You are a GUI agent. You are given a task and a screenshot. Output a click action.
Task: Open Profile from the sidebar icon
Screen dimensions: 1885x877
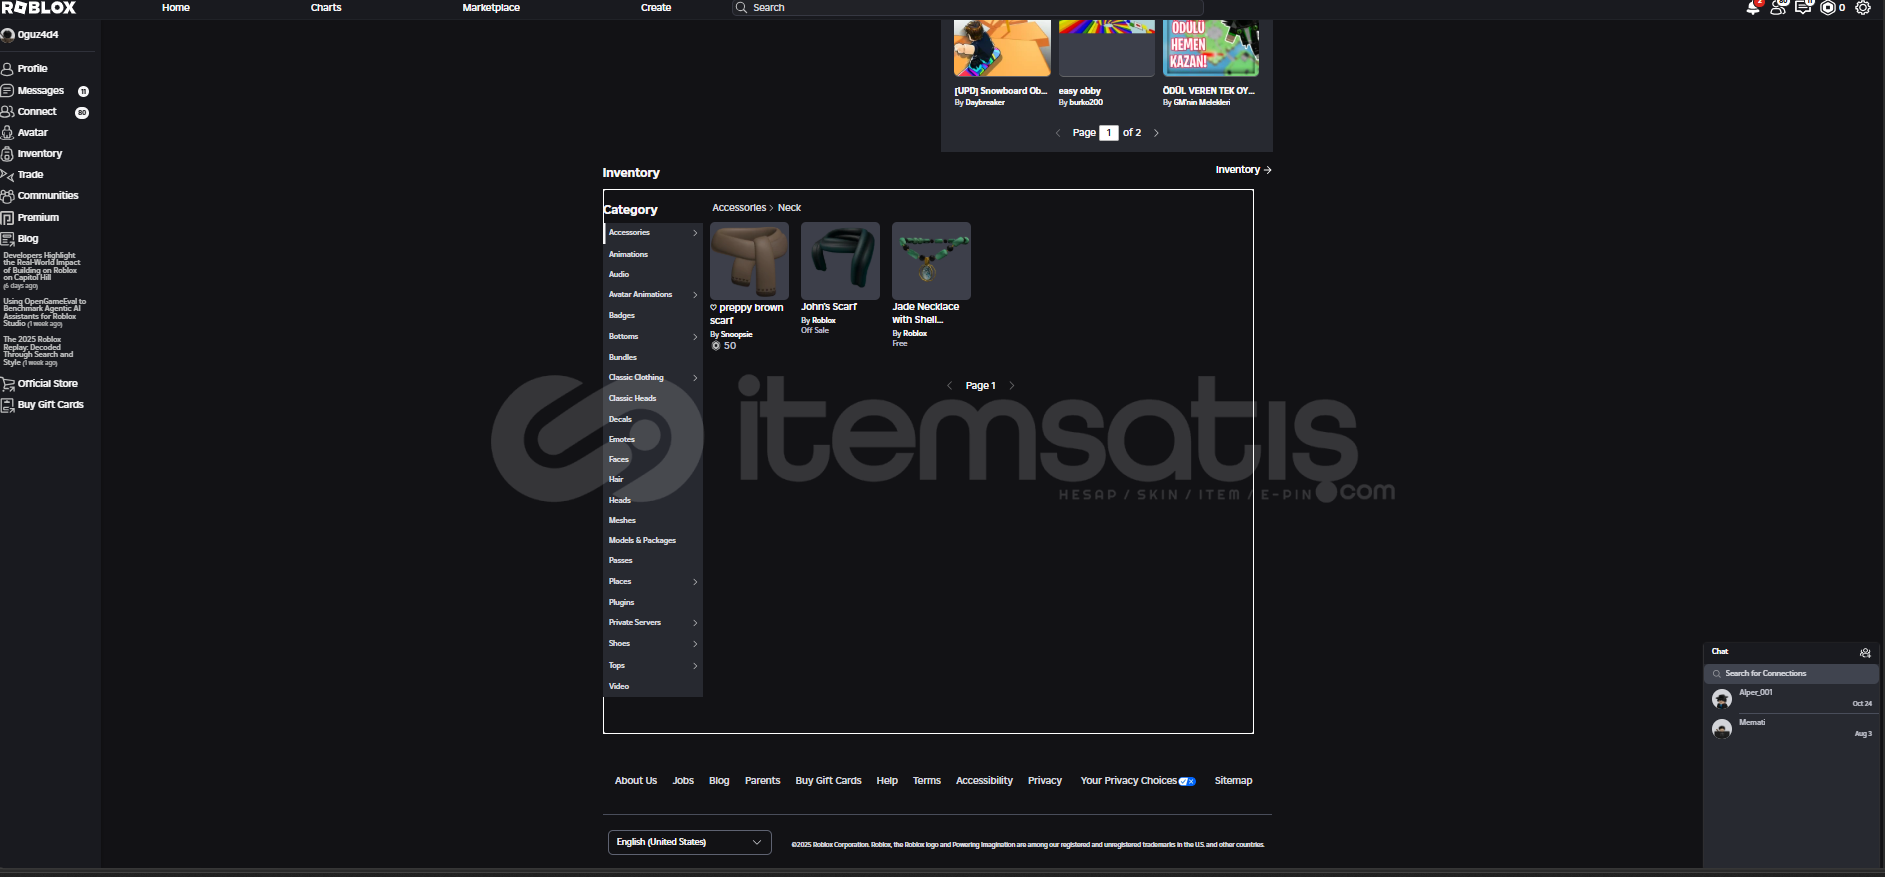click(x=7, y=69)
